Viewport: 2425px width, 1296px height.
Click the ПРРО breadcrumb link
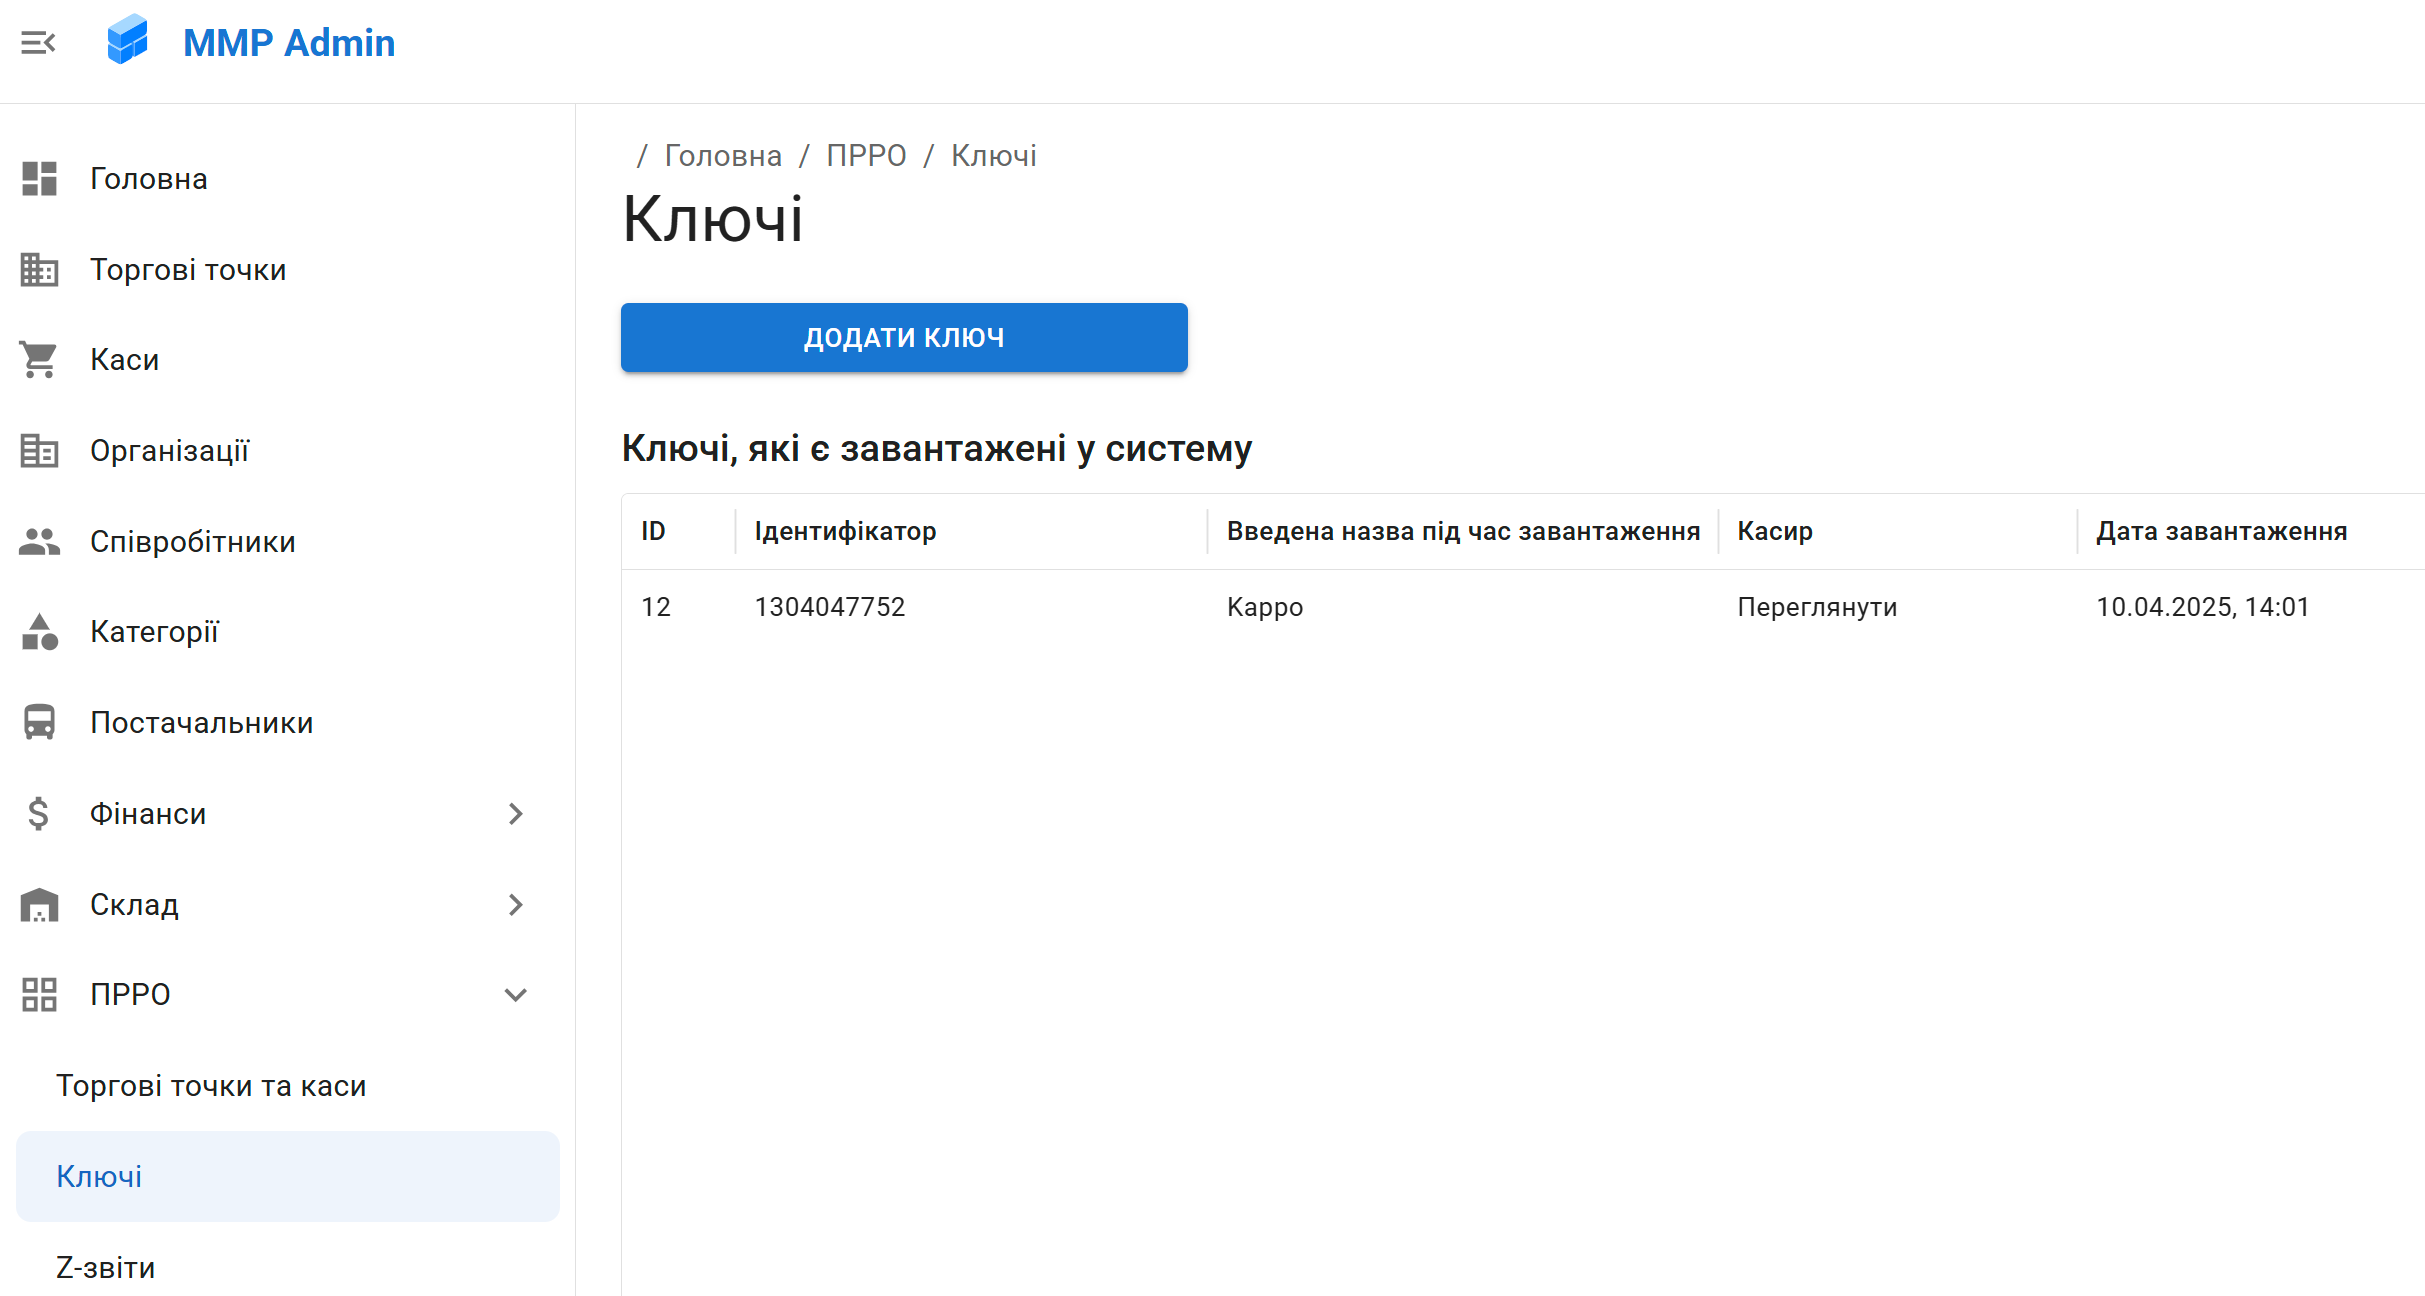866,156
